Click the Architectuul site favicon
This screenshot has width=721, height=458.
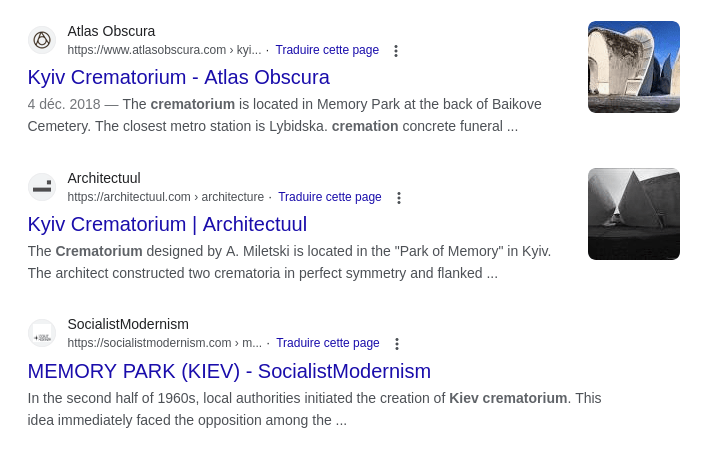point(42,187)
